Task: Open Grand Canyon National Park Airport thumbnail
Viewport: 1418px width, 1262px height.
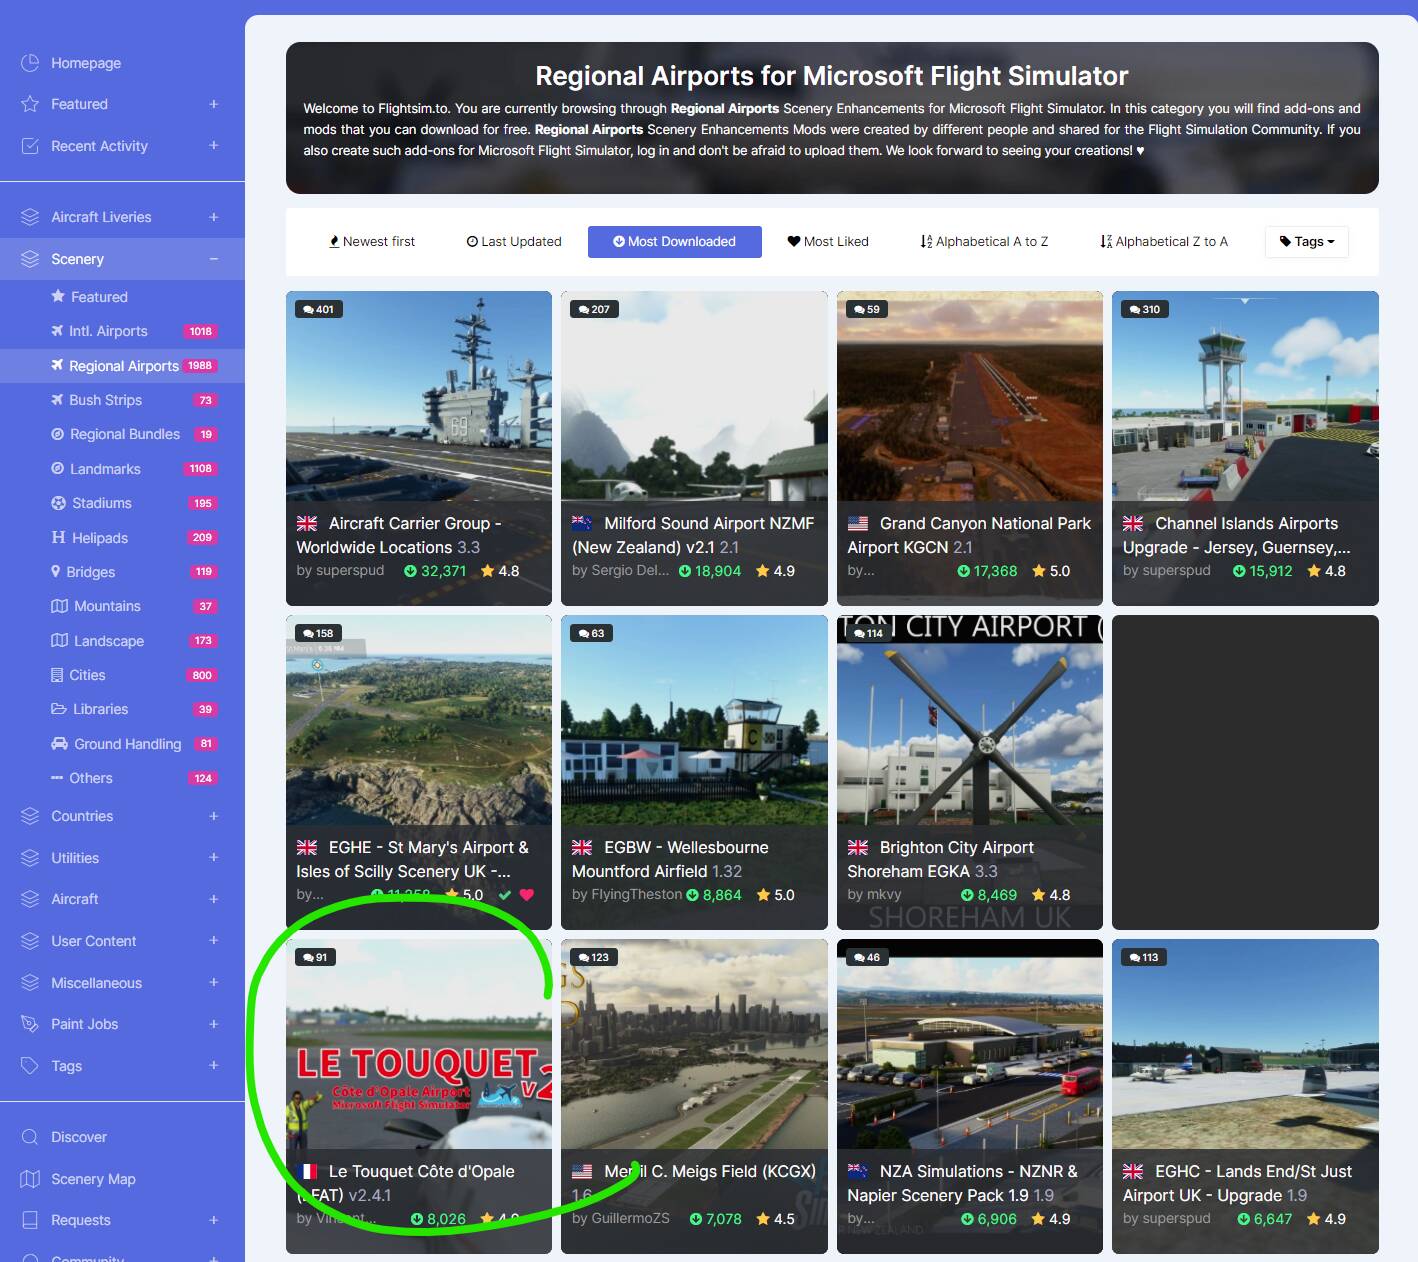Action: (970, 396)
